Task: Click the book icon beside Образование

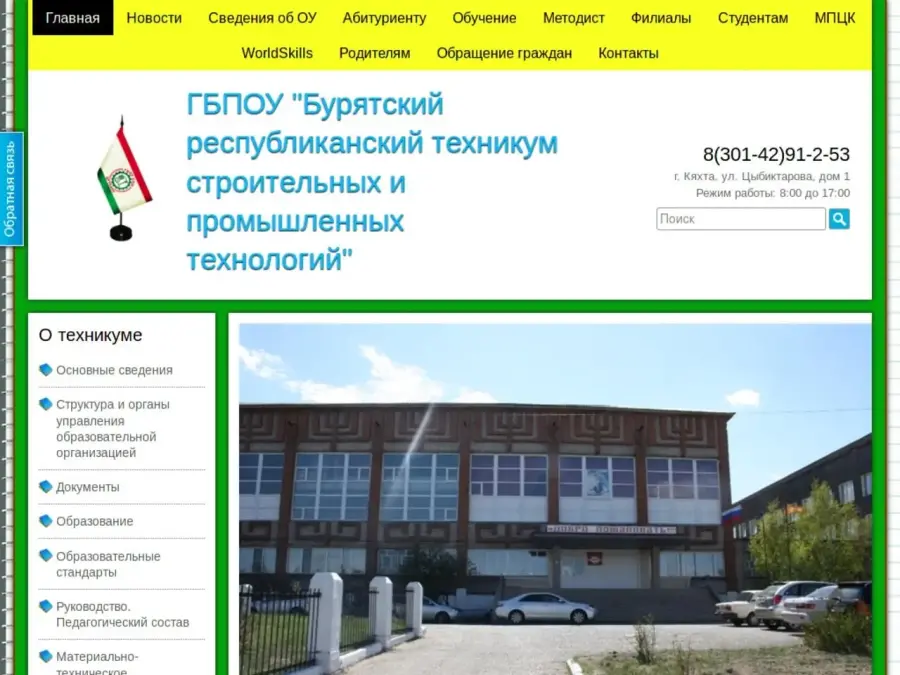Action: tap(45, 521)
